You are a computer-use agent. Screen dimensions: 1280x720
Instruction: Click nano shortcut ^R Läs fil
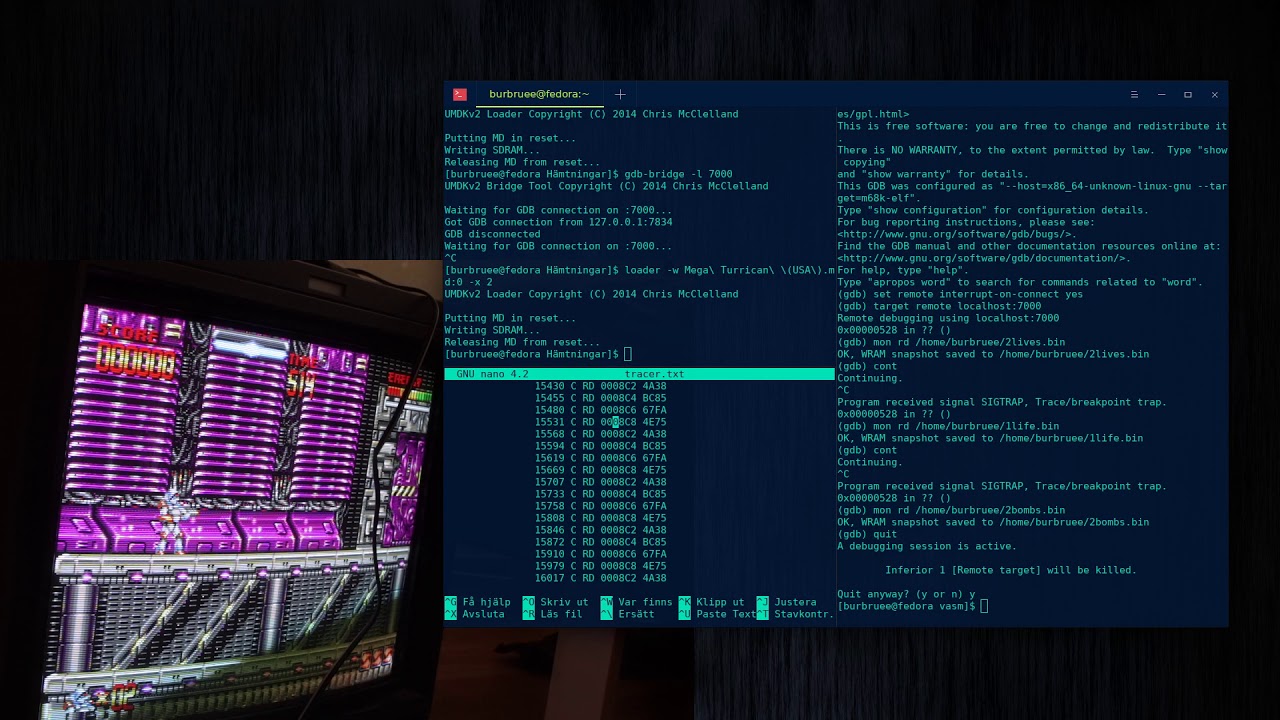(553, 614)
